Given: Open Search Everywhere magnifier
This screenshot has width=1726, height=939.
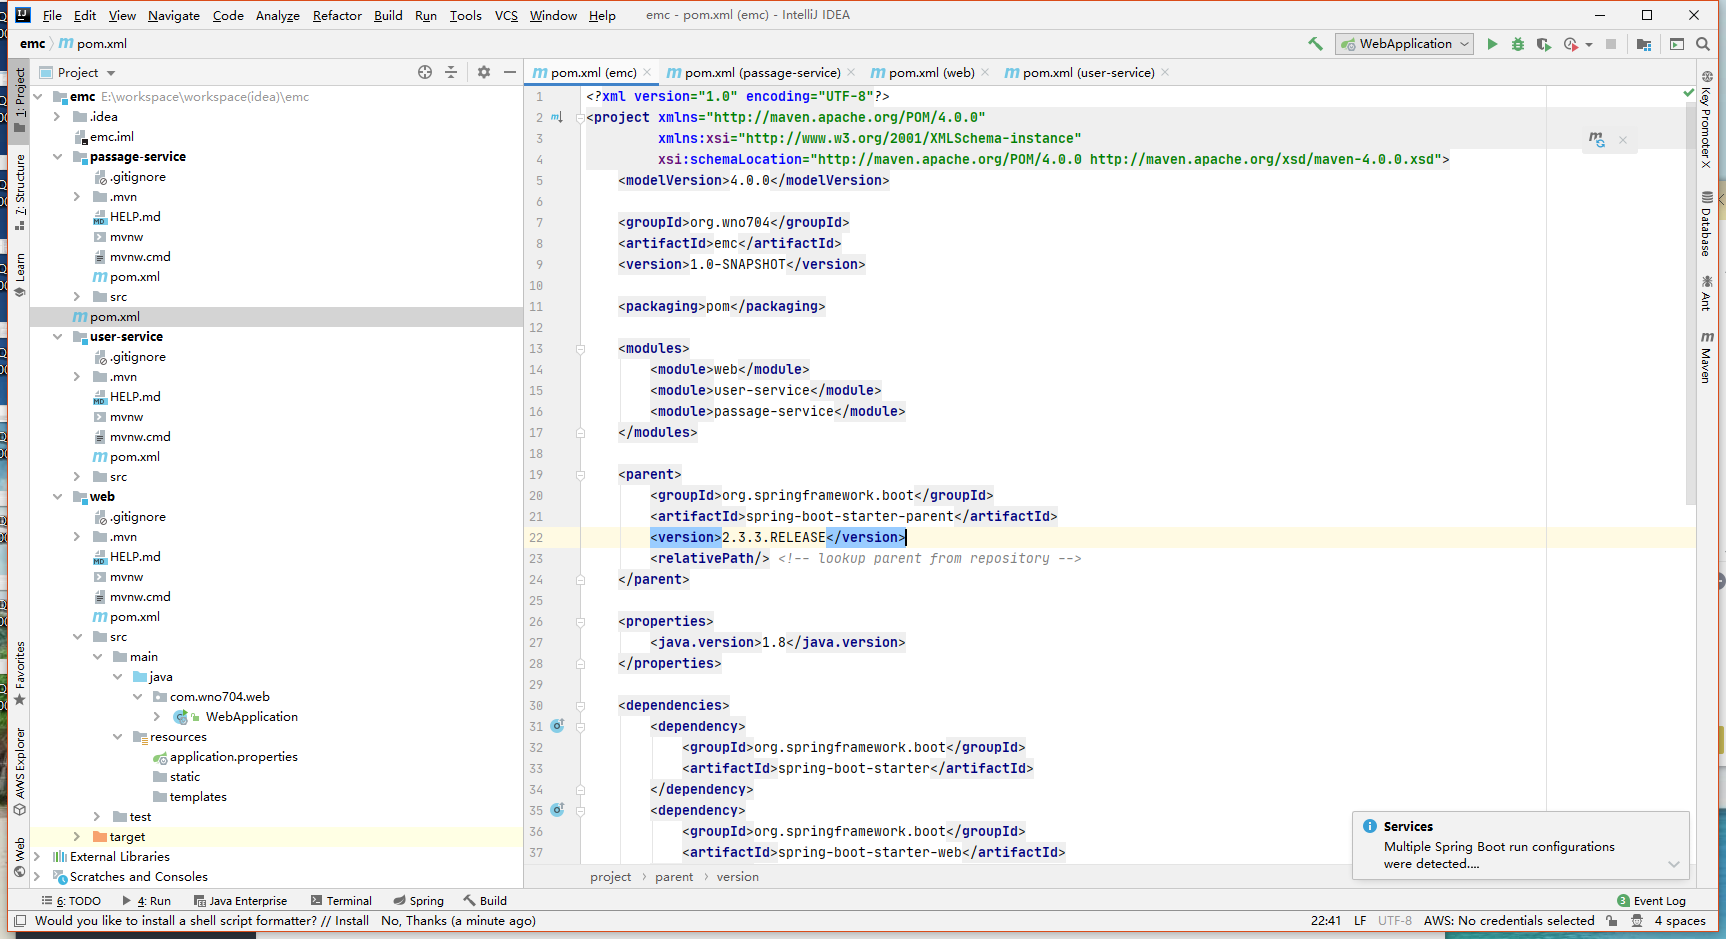Looking at the screenshot, I should click(1703, 44).
